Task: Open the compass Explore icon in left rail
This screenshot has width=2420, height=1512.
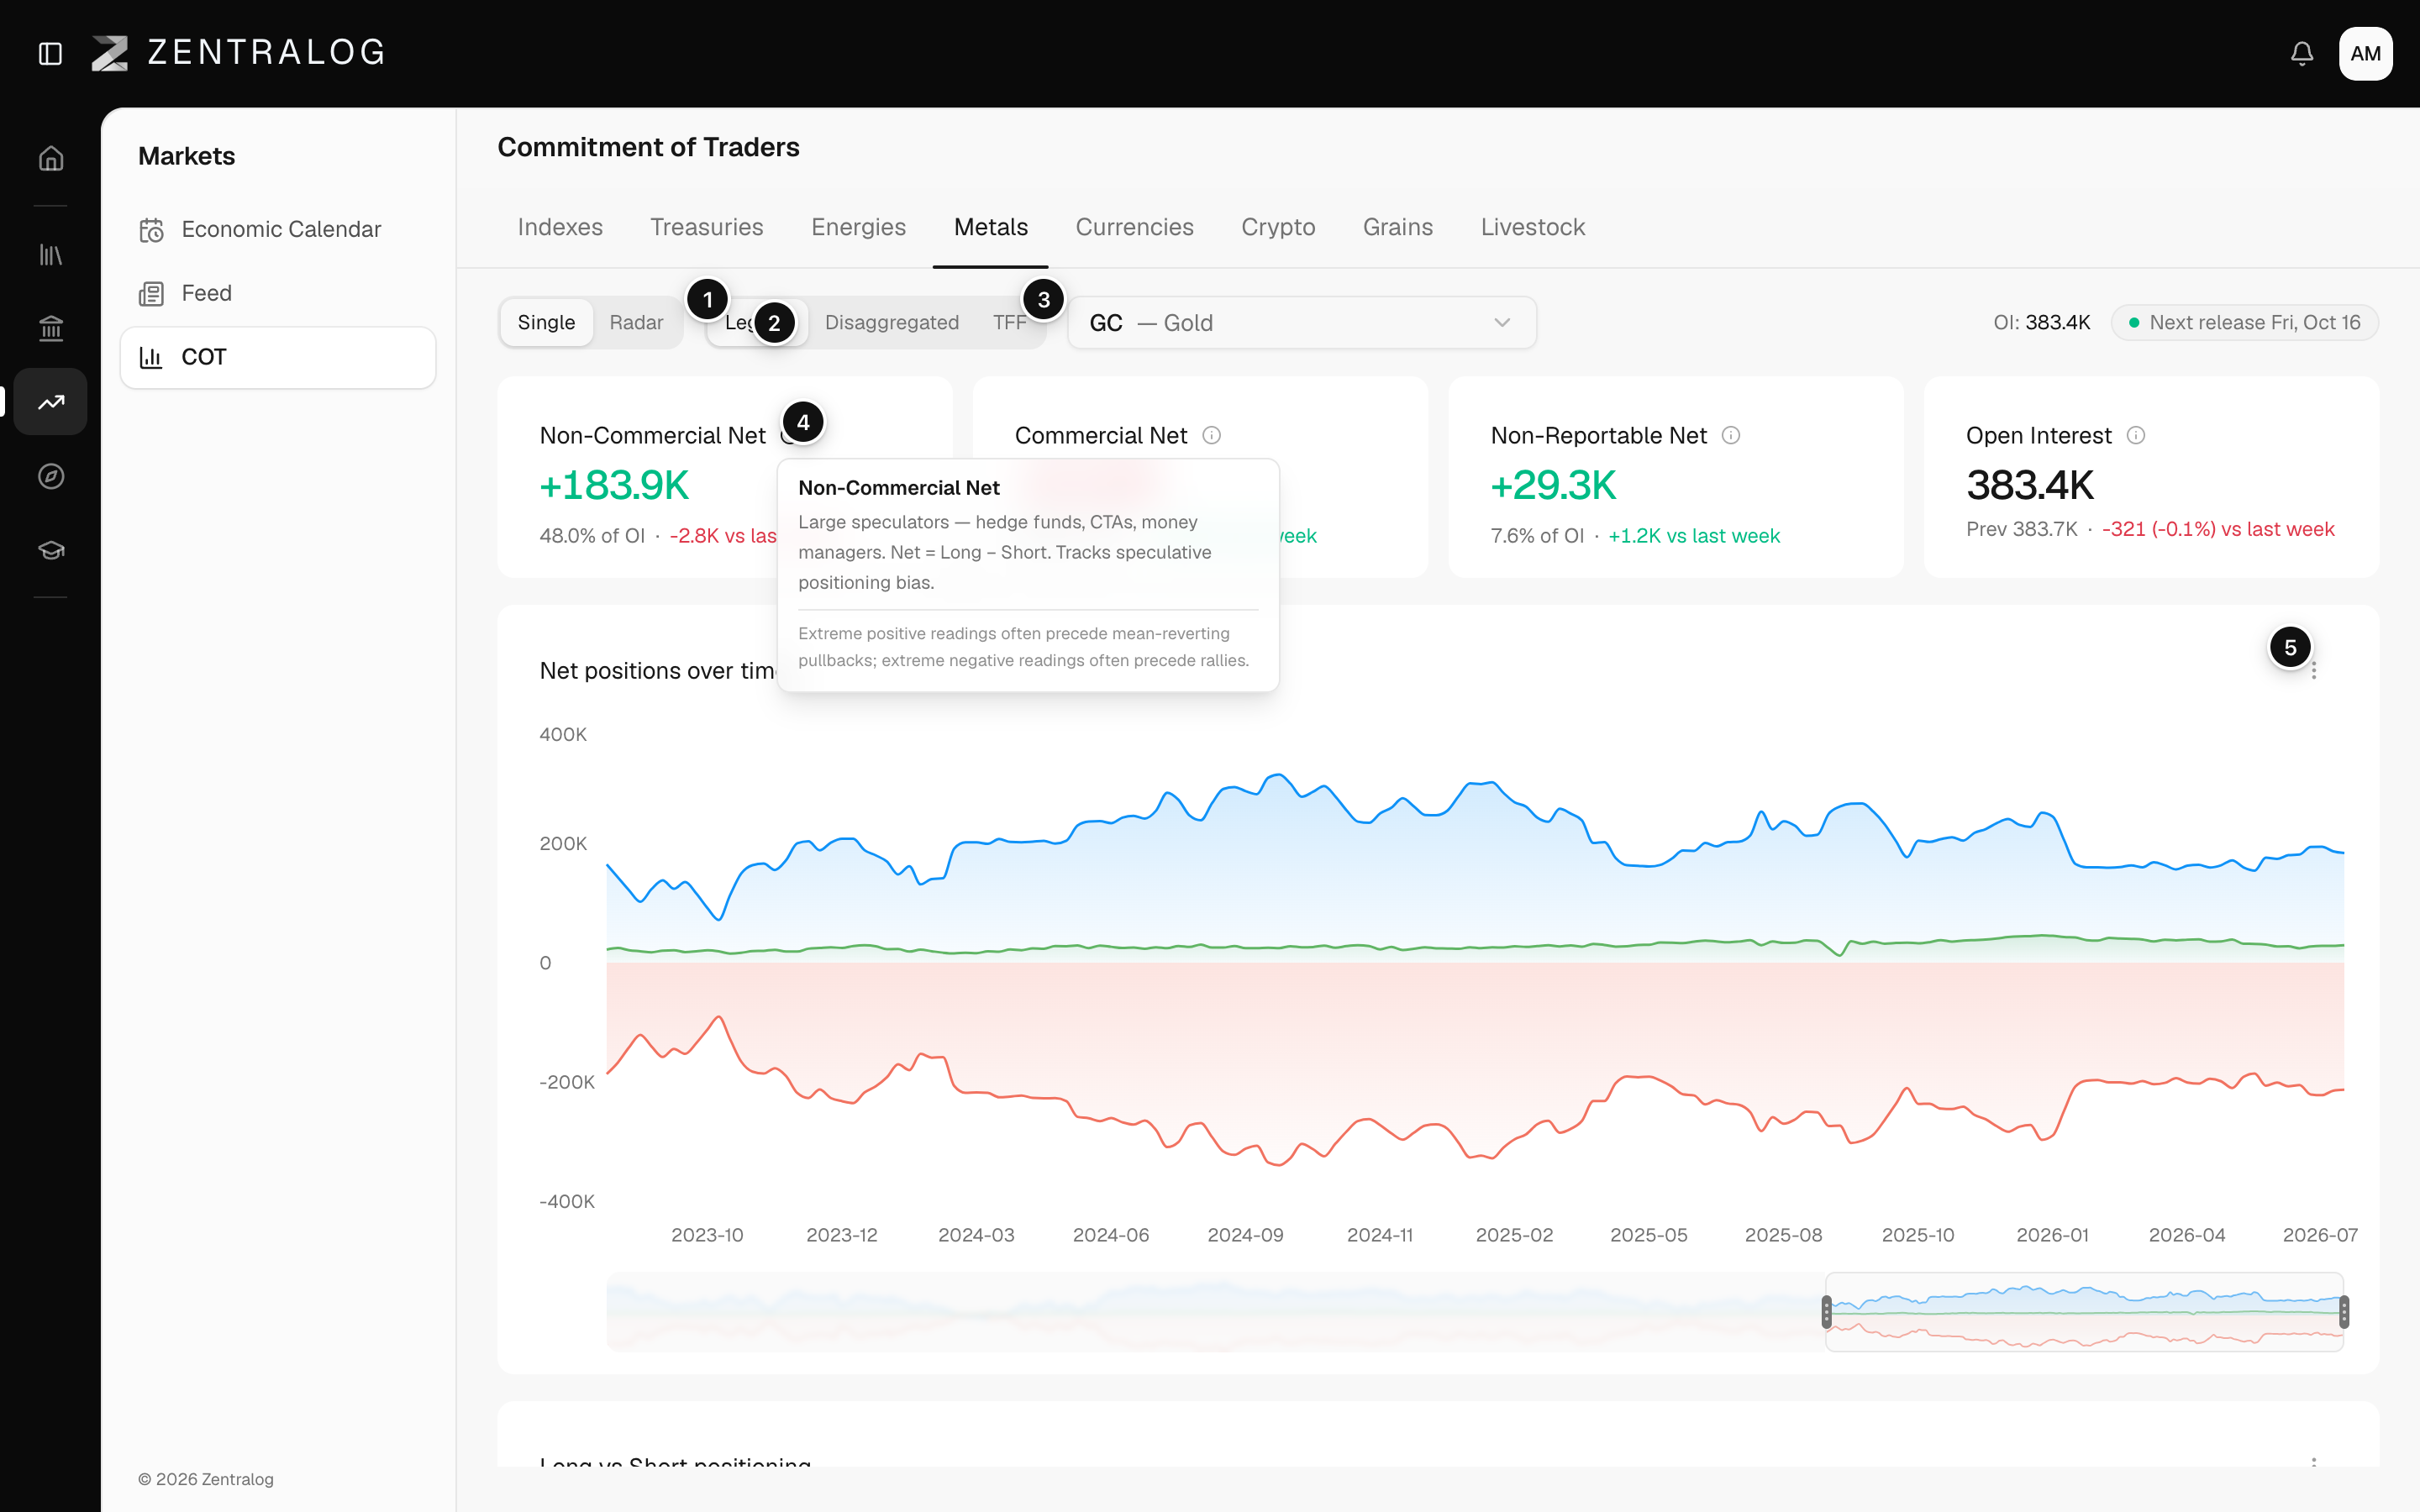Action: pos(51,476)
